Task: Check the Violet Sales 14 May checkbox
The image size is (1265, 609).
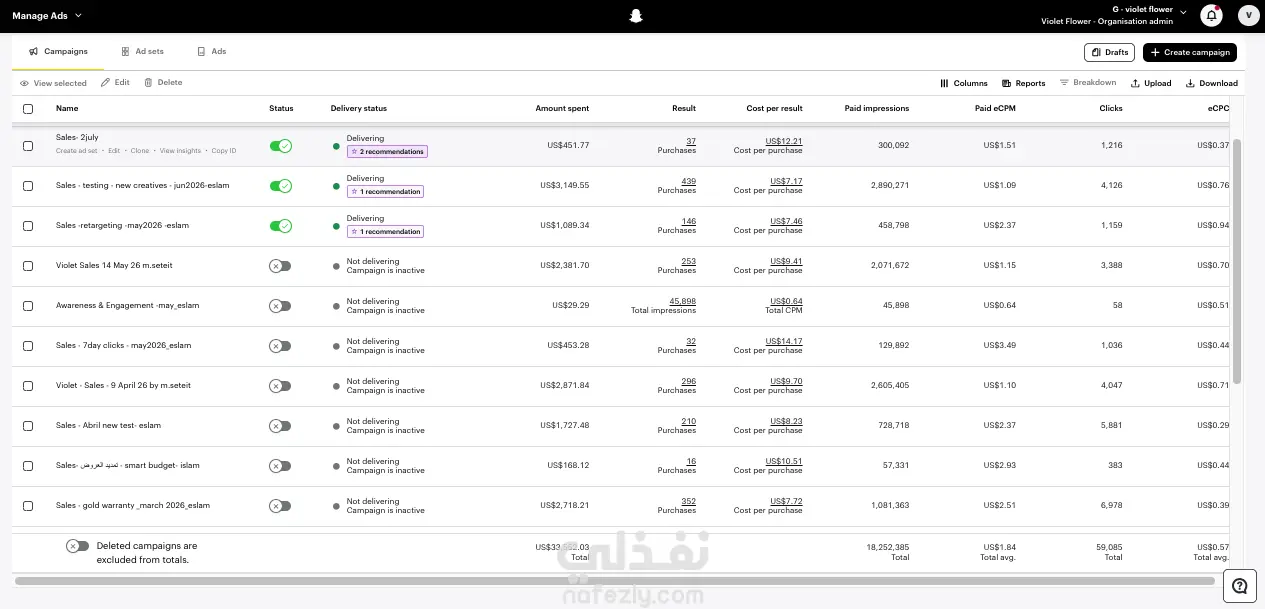Action: click(28, 266)
